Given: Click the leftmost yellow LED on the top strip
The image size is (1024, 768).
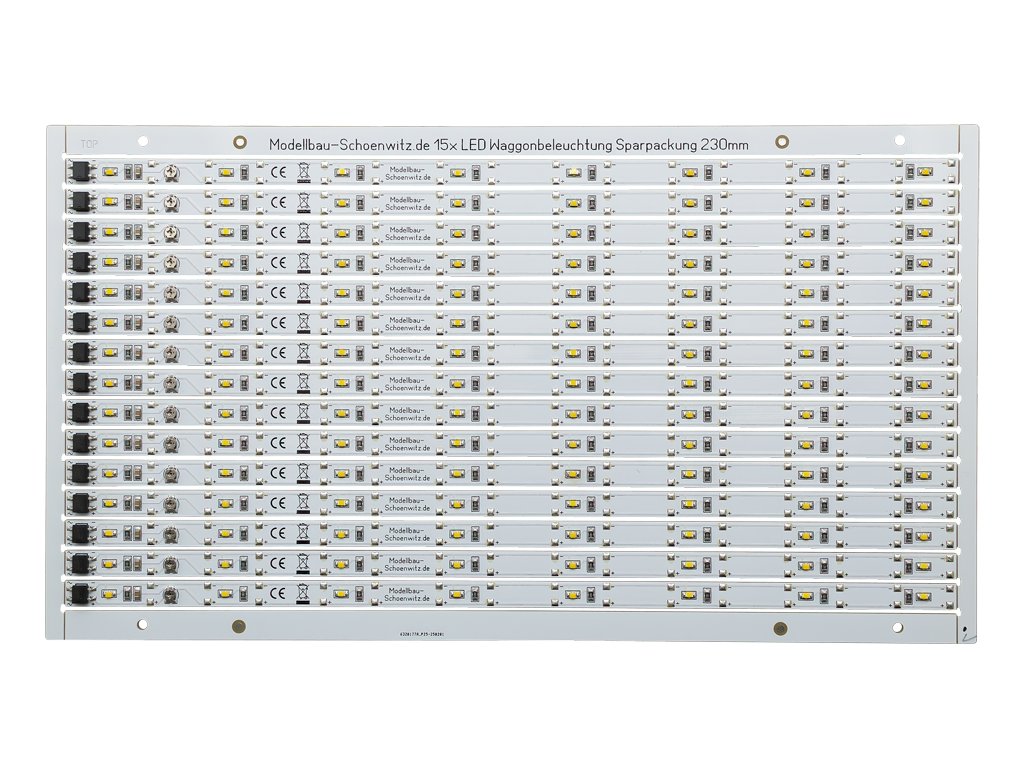Looking at the screenshot, I should 110,173.
